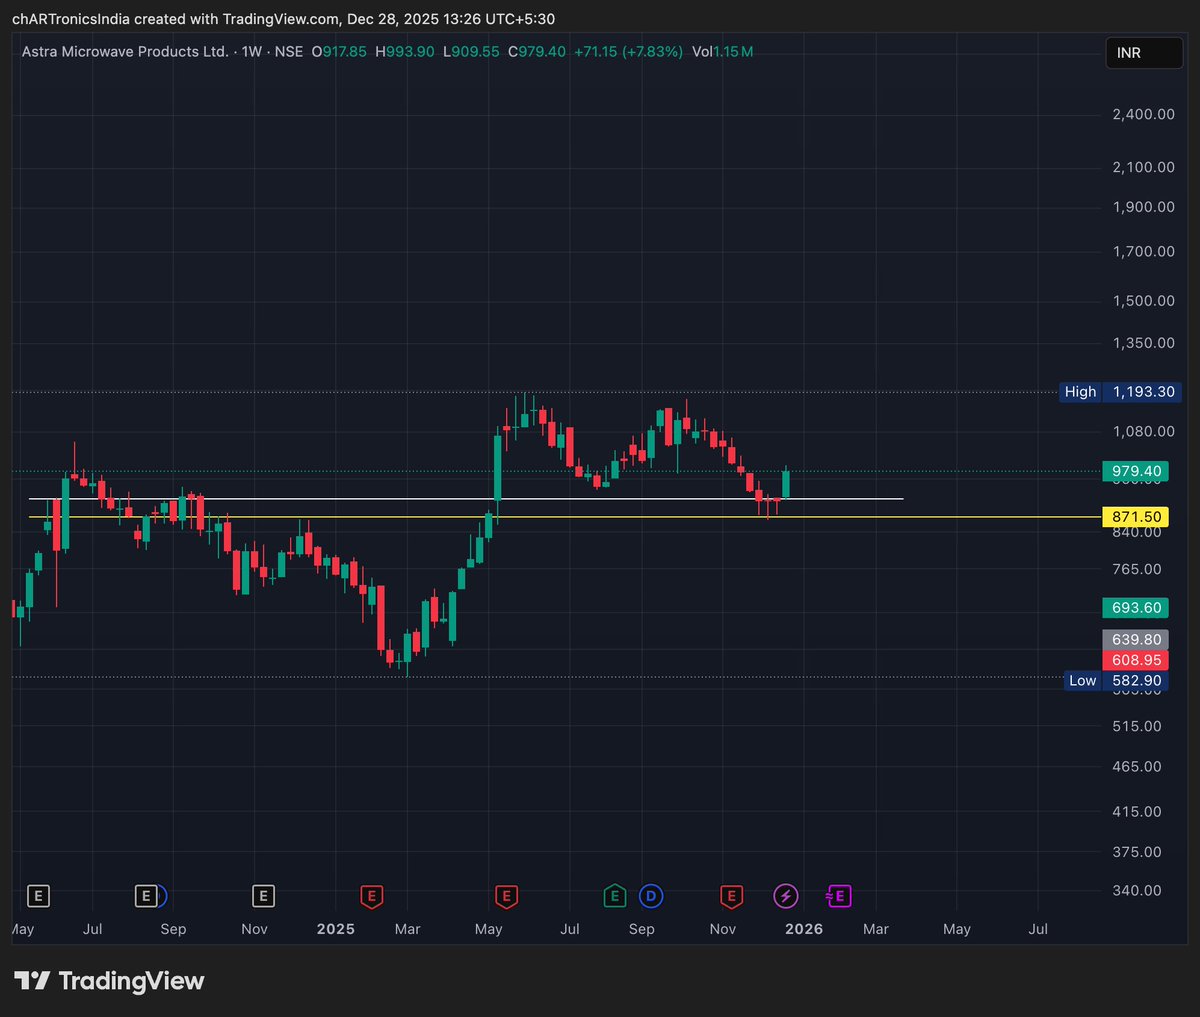Image resolution: width=1200 pixels, height=1017 pixels.
Task: Click the close value C979.40 in legend
Action: pyautogui.click(x=537, y=51)
